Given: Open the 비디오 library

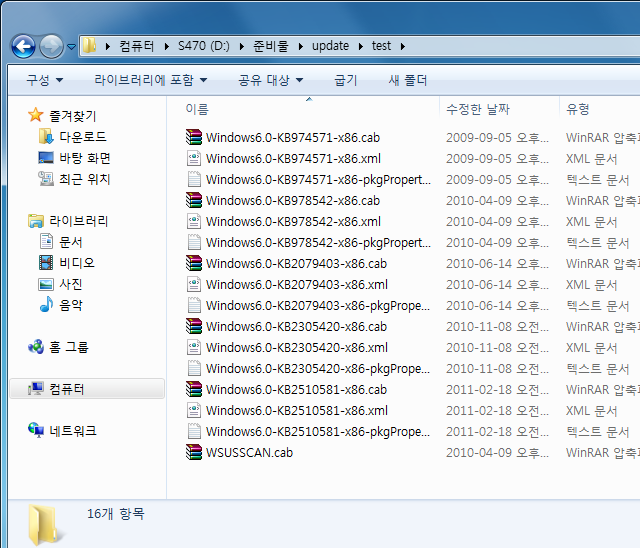Looking at the screenshot, I should point(77,263).
